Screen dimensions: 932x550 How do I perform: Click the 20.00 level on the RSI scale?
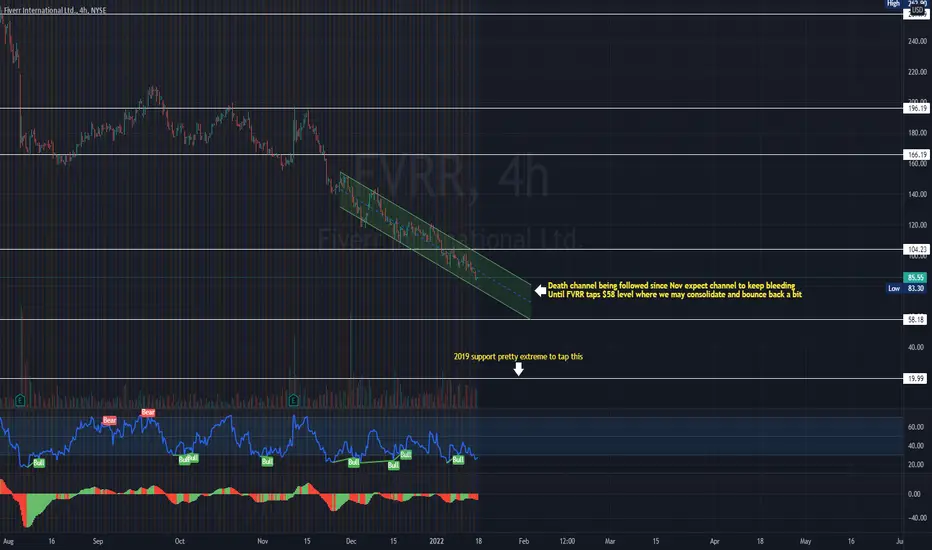click(916, 465)
